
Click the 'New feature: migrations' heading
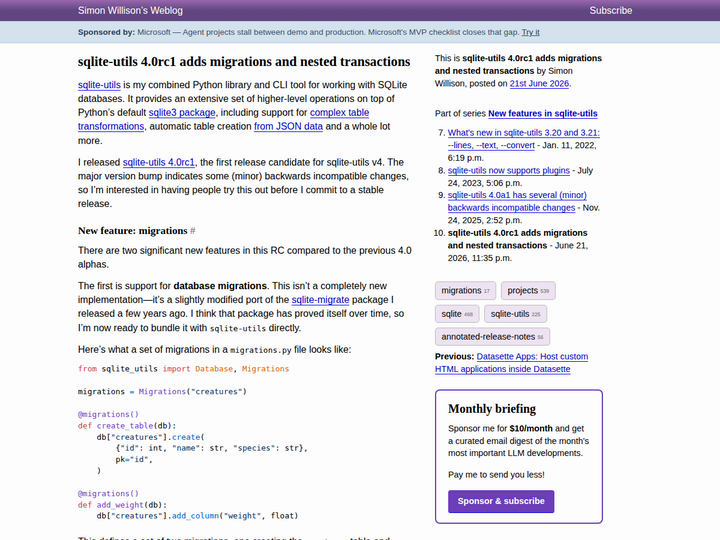tap(133, 231)
